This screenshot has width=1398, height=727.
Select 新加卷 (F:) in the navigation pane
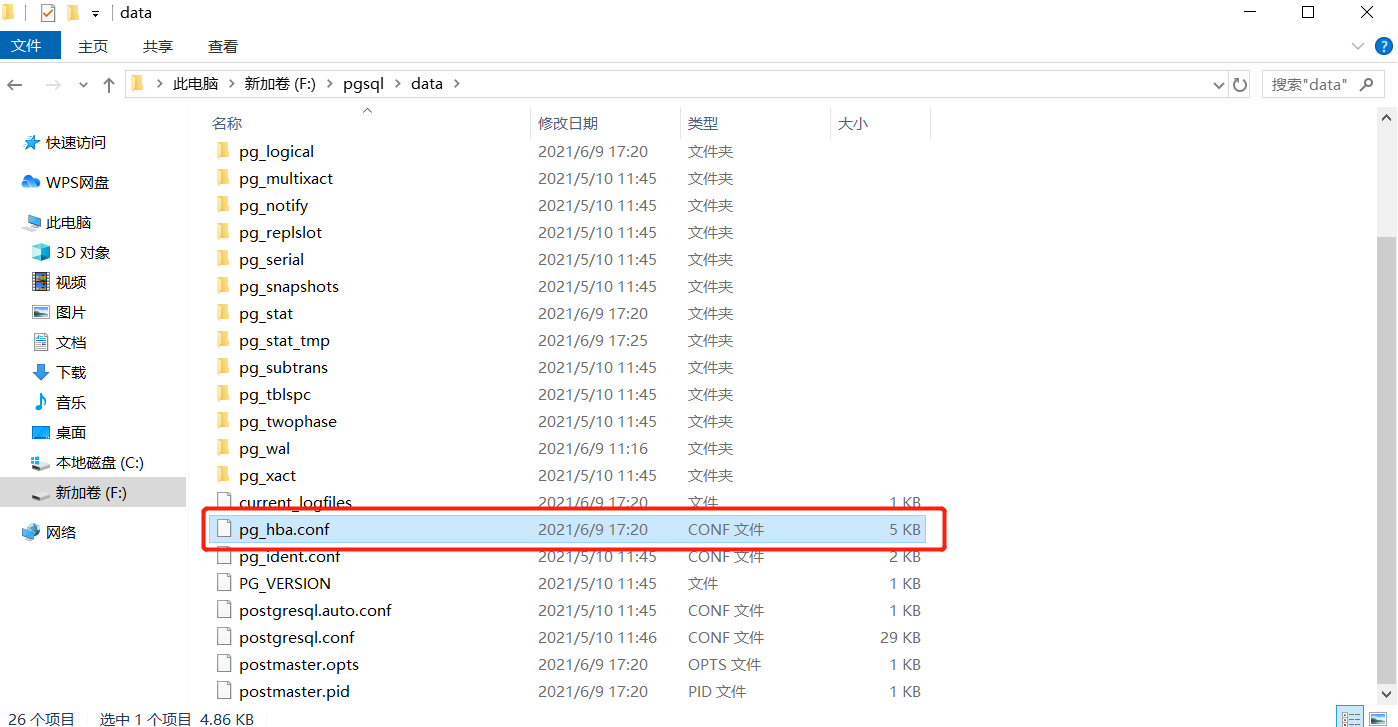pyautogui.click(x=92, y=492)
